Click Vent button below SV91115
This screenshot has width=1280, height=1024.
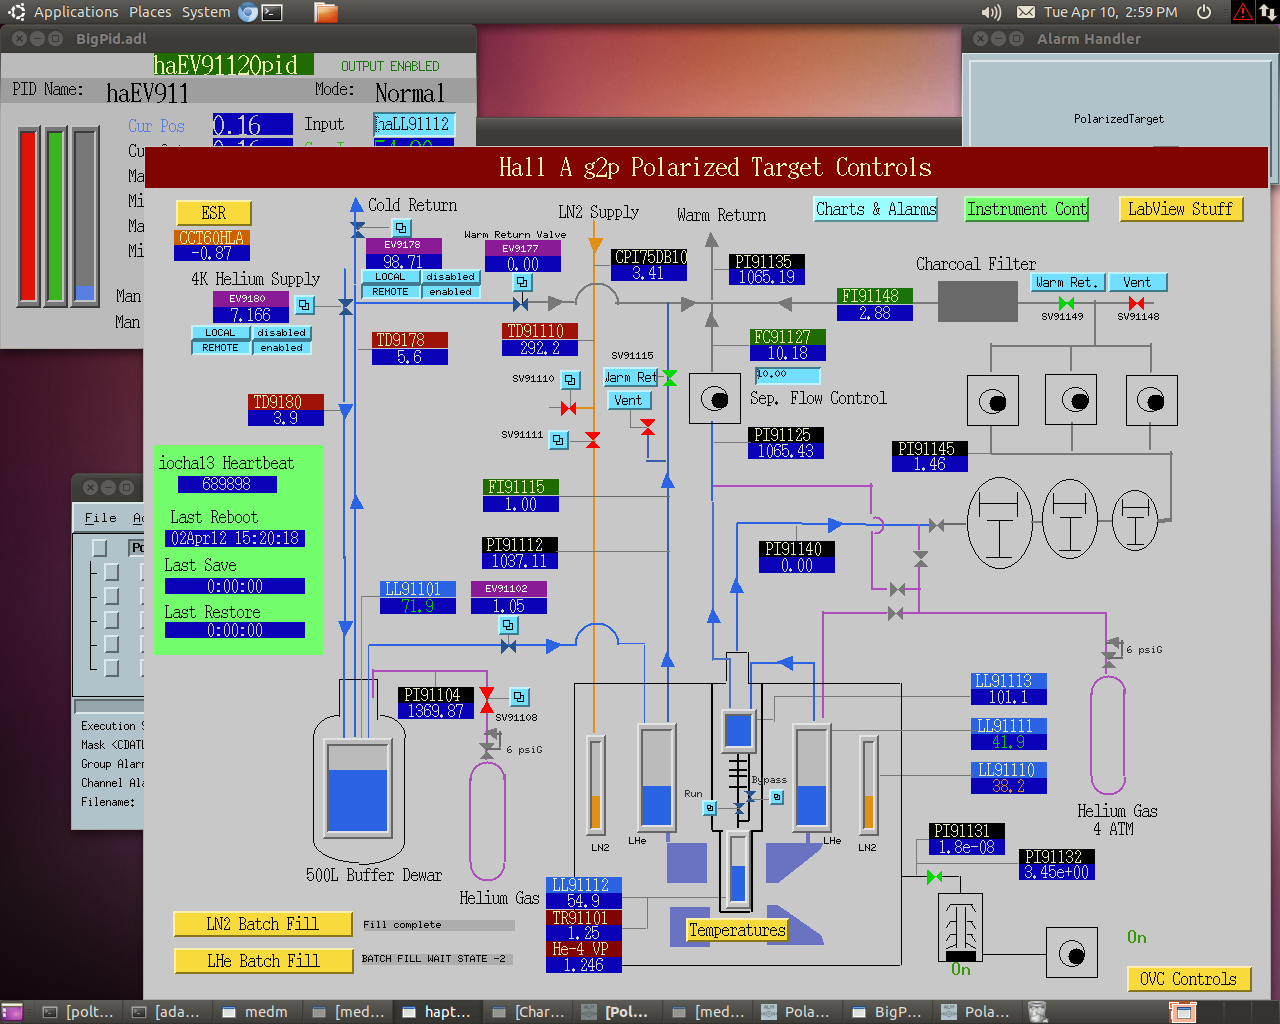click(x=629, y=400)
